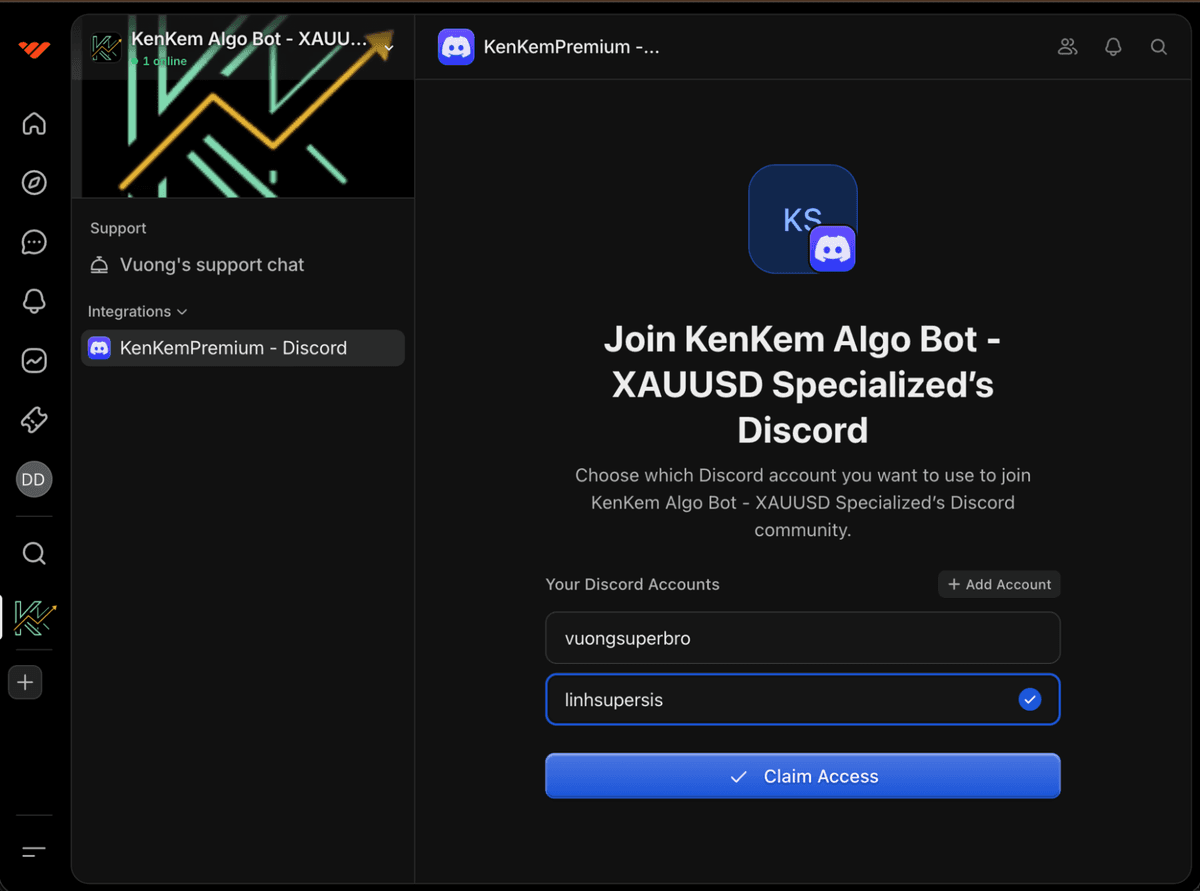The height and width of the screenshot is (891, 1200).
Task: Open the DD profile avatar
Action: click(x=34, y=479)
